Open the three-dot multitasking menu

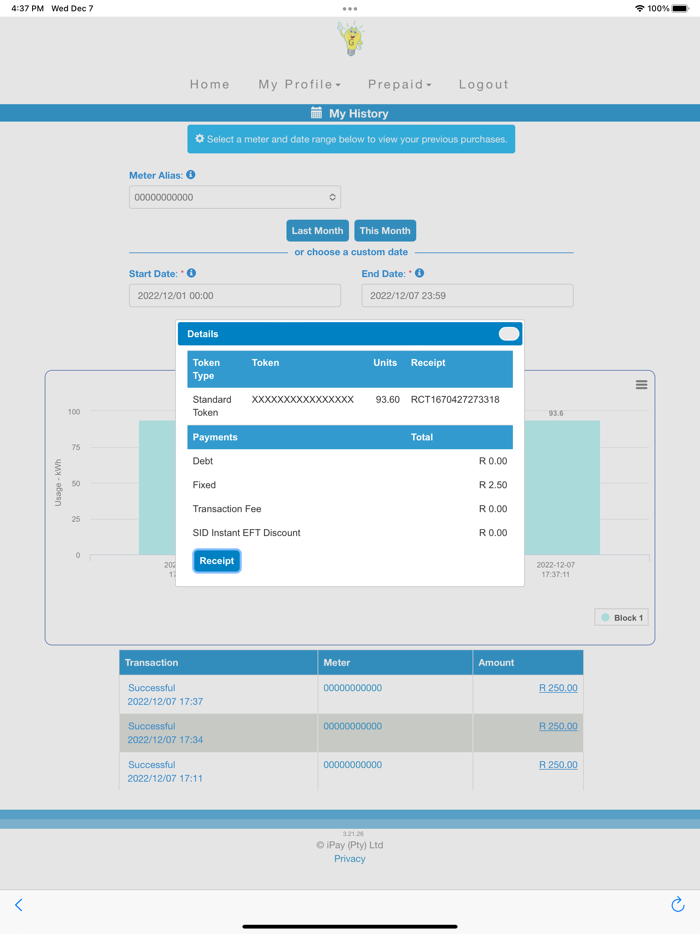click(x=350, y=9)
